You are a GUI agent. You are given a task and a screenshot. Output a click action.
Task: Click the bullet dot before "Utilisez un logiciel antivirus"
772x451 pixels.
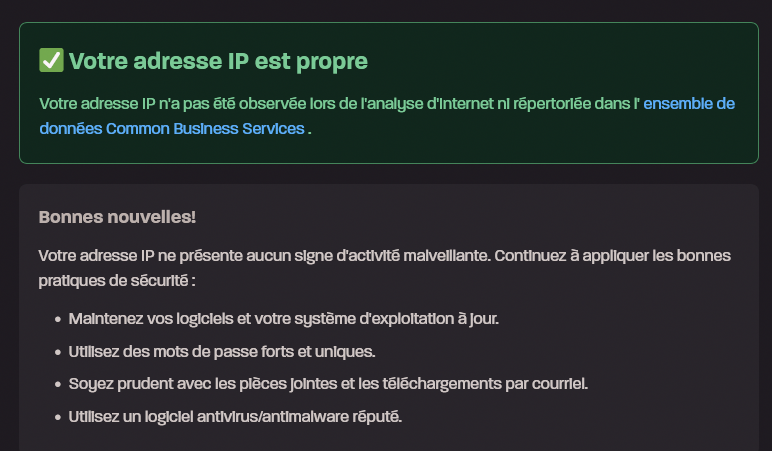54,417
